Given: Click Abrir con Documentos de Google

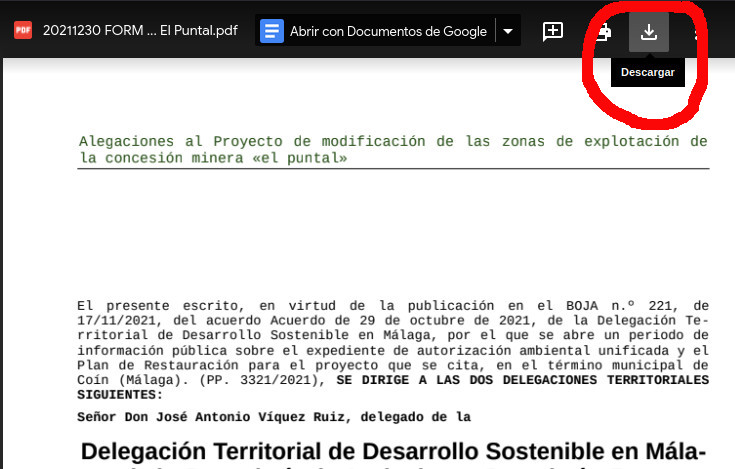Looking at the screenshot, I should pos(387,31).
